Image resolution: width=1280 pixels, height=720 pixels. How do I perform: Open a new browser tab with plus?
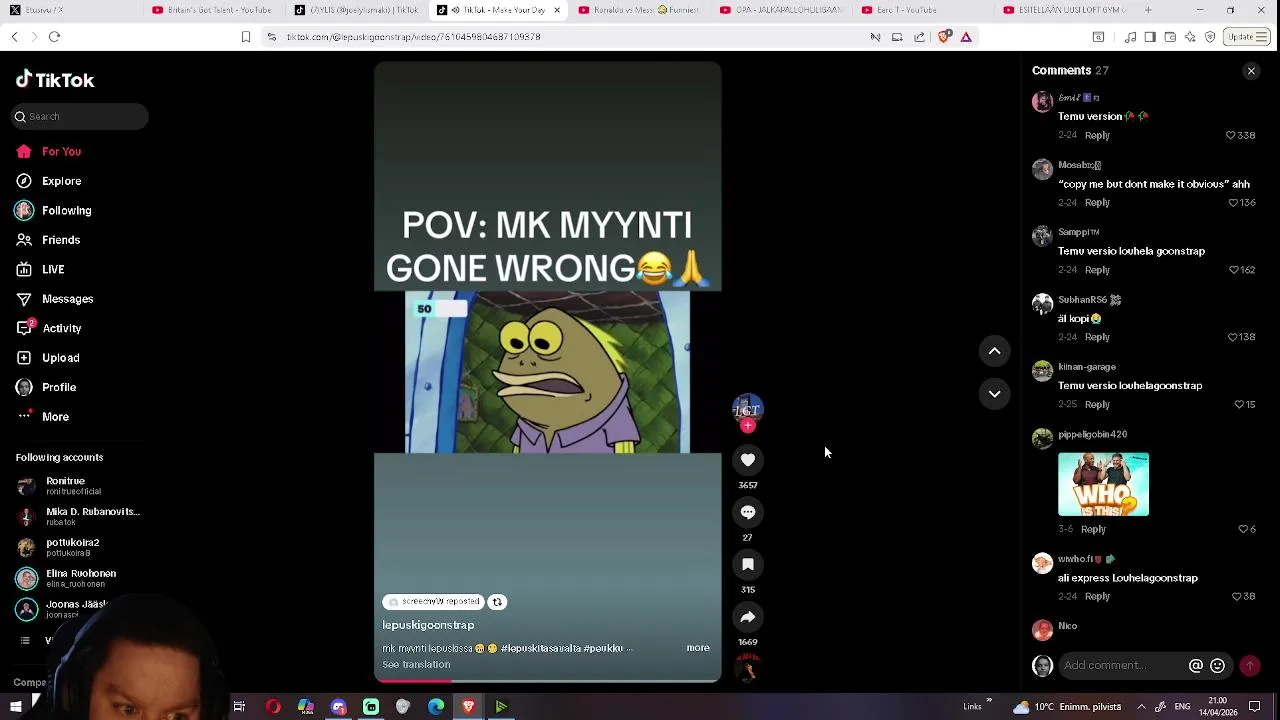click(x=1148, y=10)
